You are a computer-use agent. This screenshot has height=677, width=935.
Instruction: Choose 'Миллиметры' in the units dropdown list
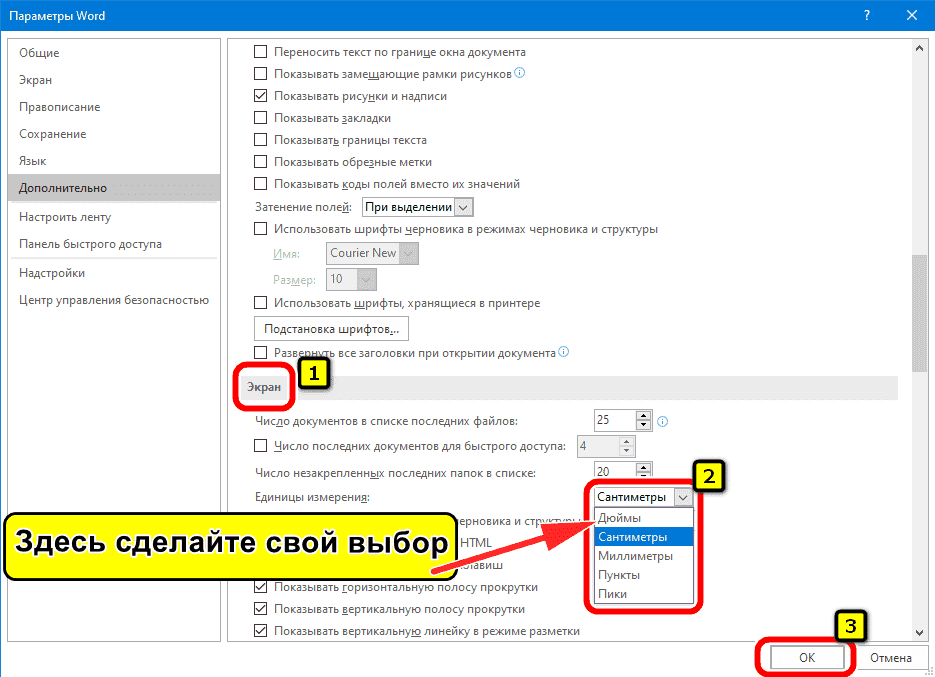(x=635, y=556)
